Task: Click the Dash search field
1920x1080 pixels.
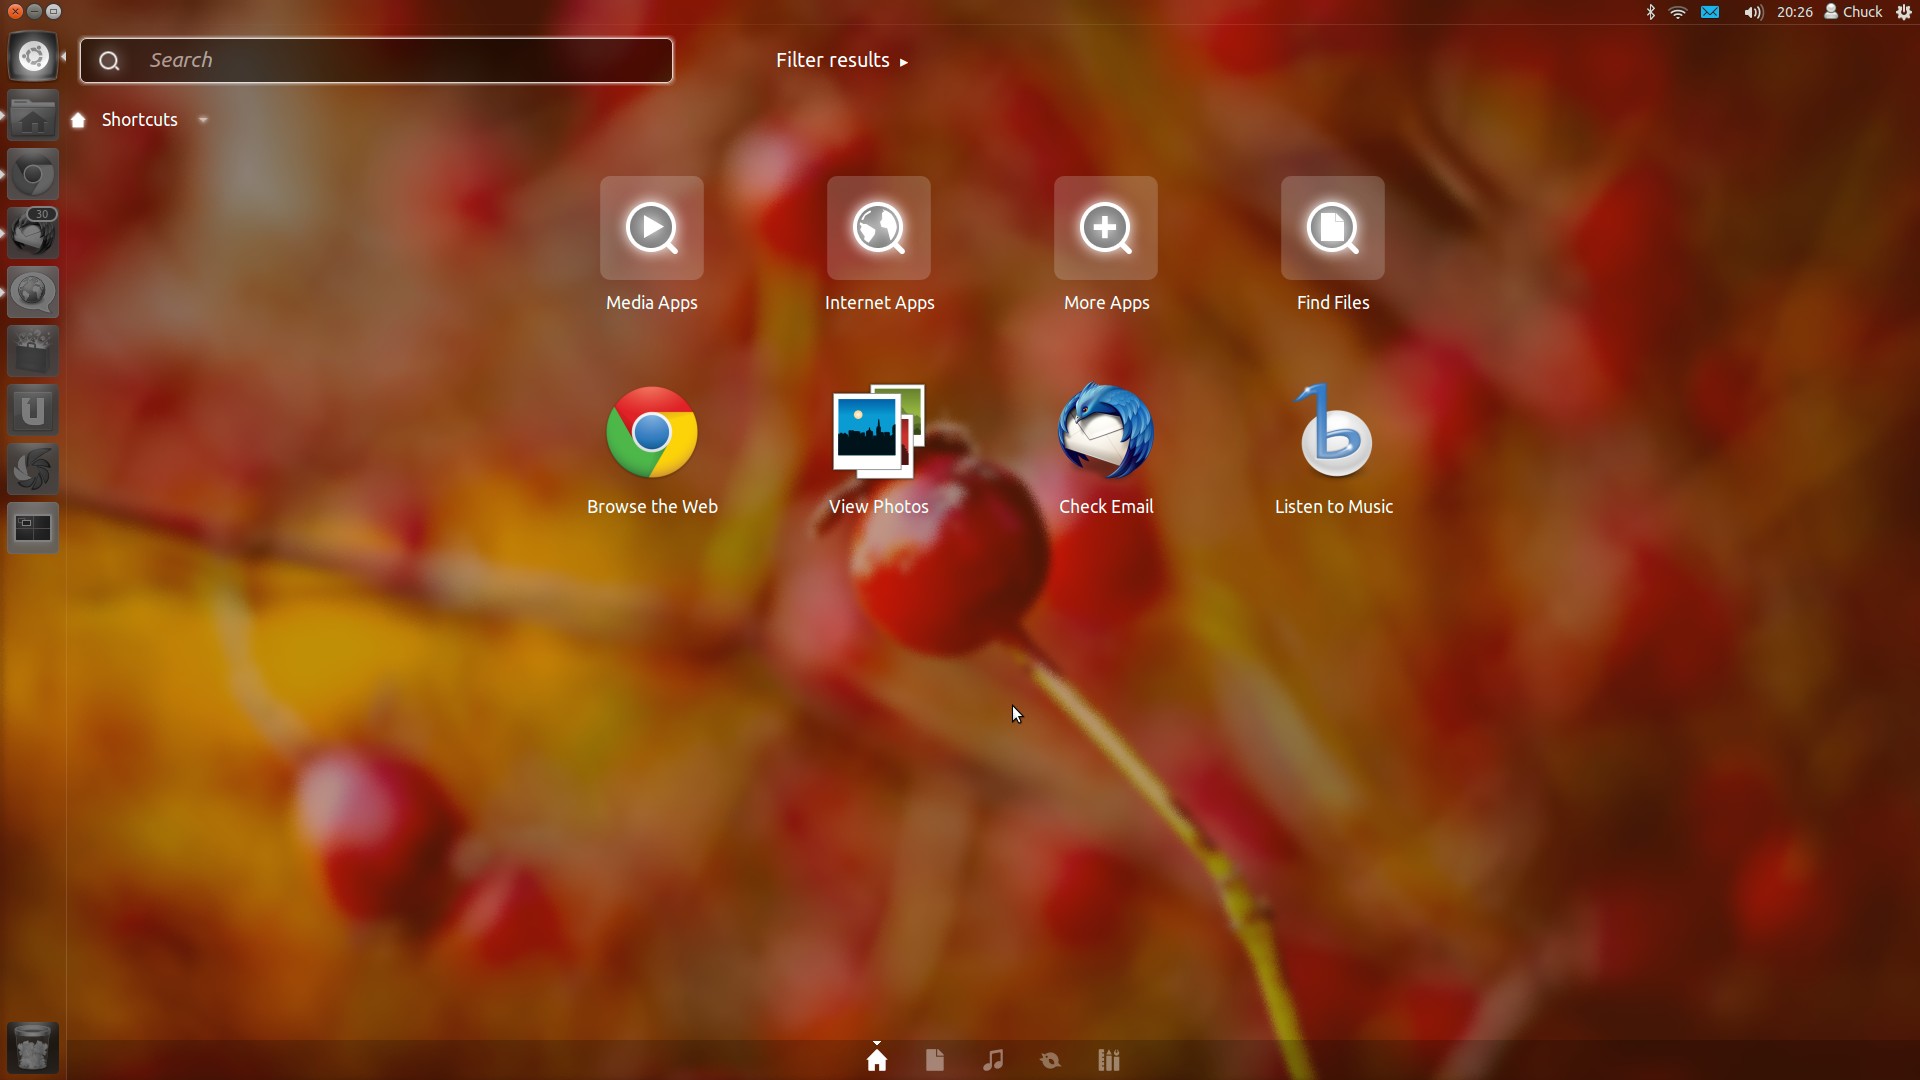Action: point(400,60)
